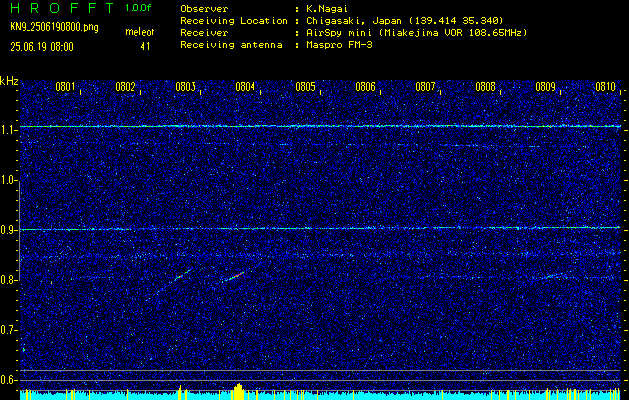Screen dimensions: 629x400
Task: Click the 0808 time marker
Action: coord(485,87)
